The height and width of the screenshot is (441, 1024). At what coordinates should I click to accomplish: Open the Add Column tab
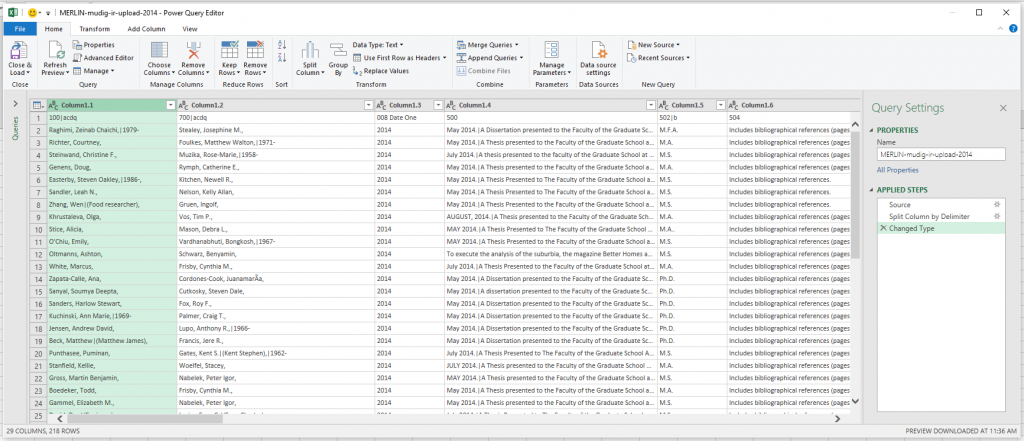pos(146,29)
